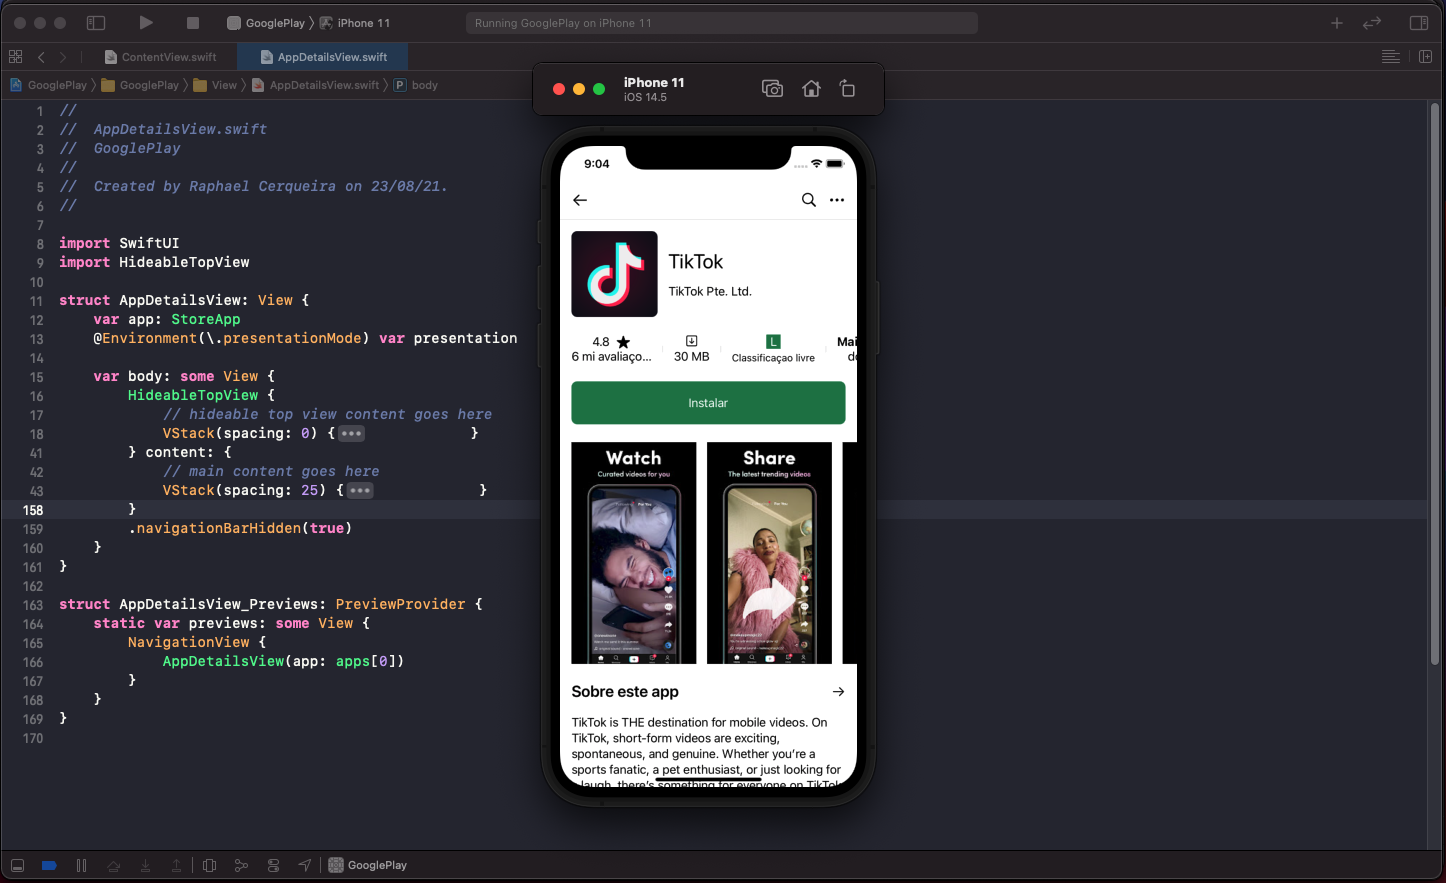Viewport: 1446px width, 883px height.
Task: Toggle the Navigator sidebar visibility
Action: click(95, 22)
